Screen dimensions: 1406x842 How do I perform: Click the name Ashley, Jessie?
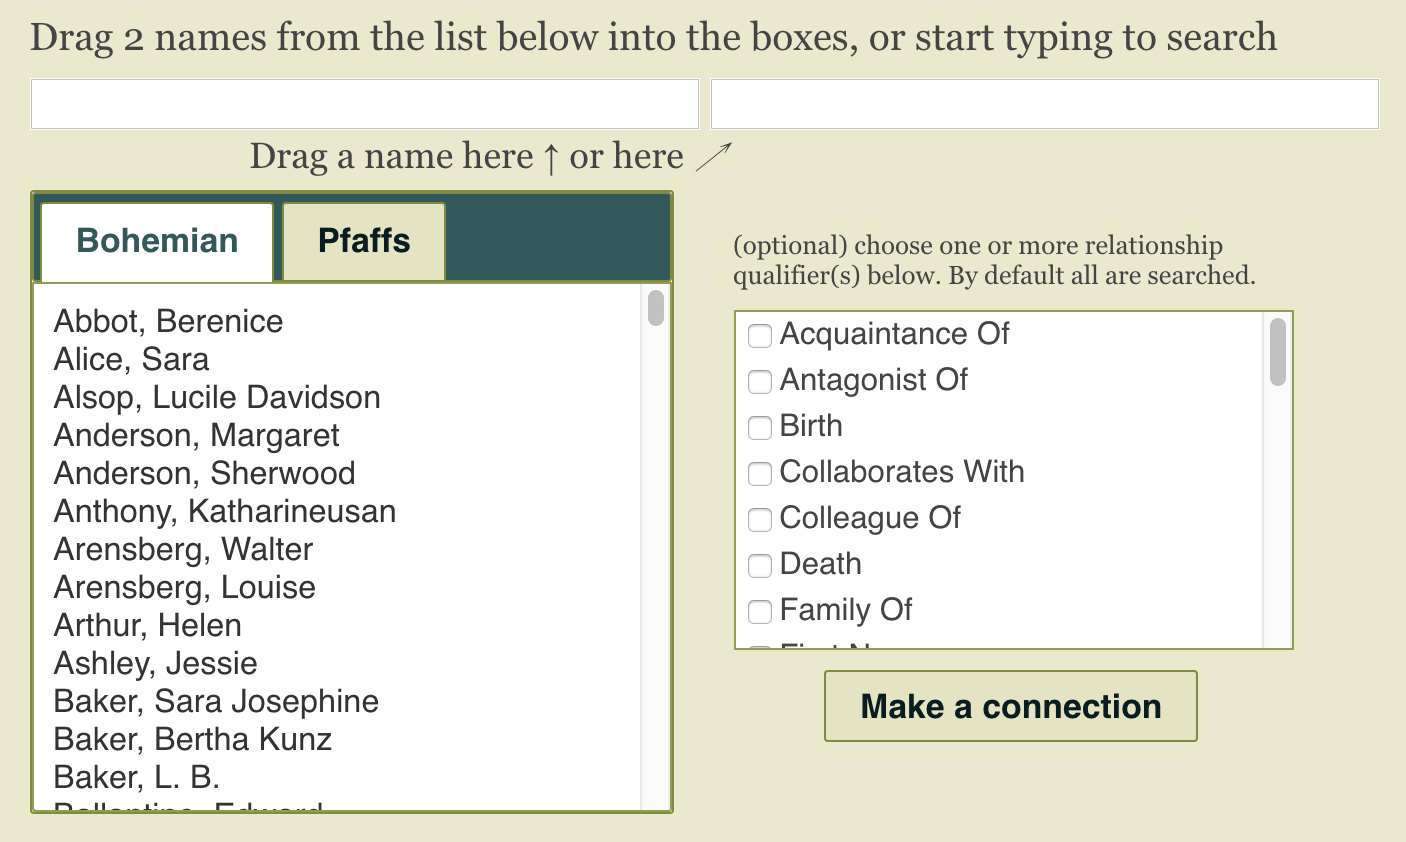(x=155, y=663)
